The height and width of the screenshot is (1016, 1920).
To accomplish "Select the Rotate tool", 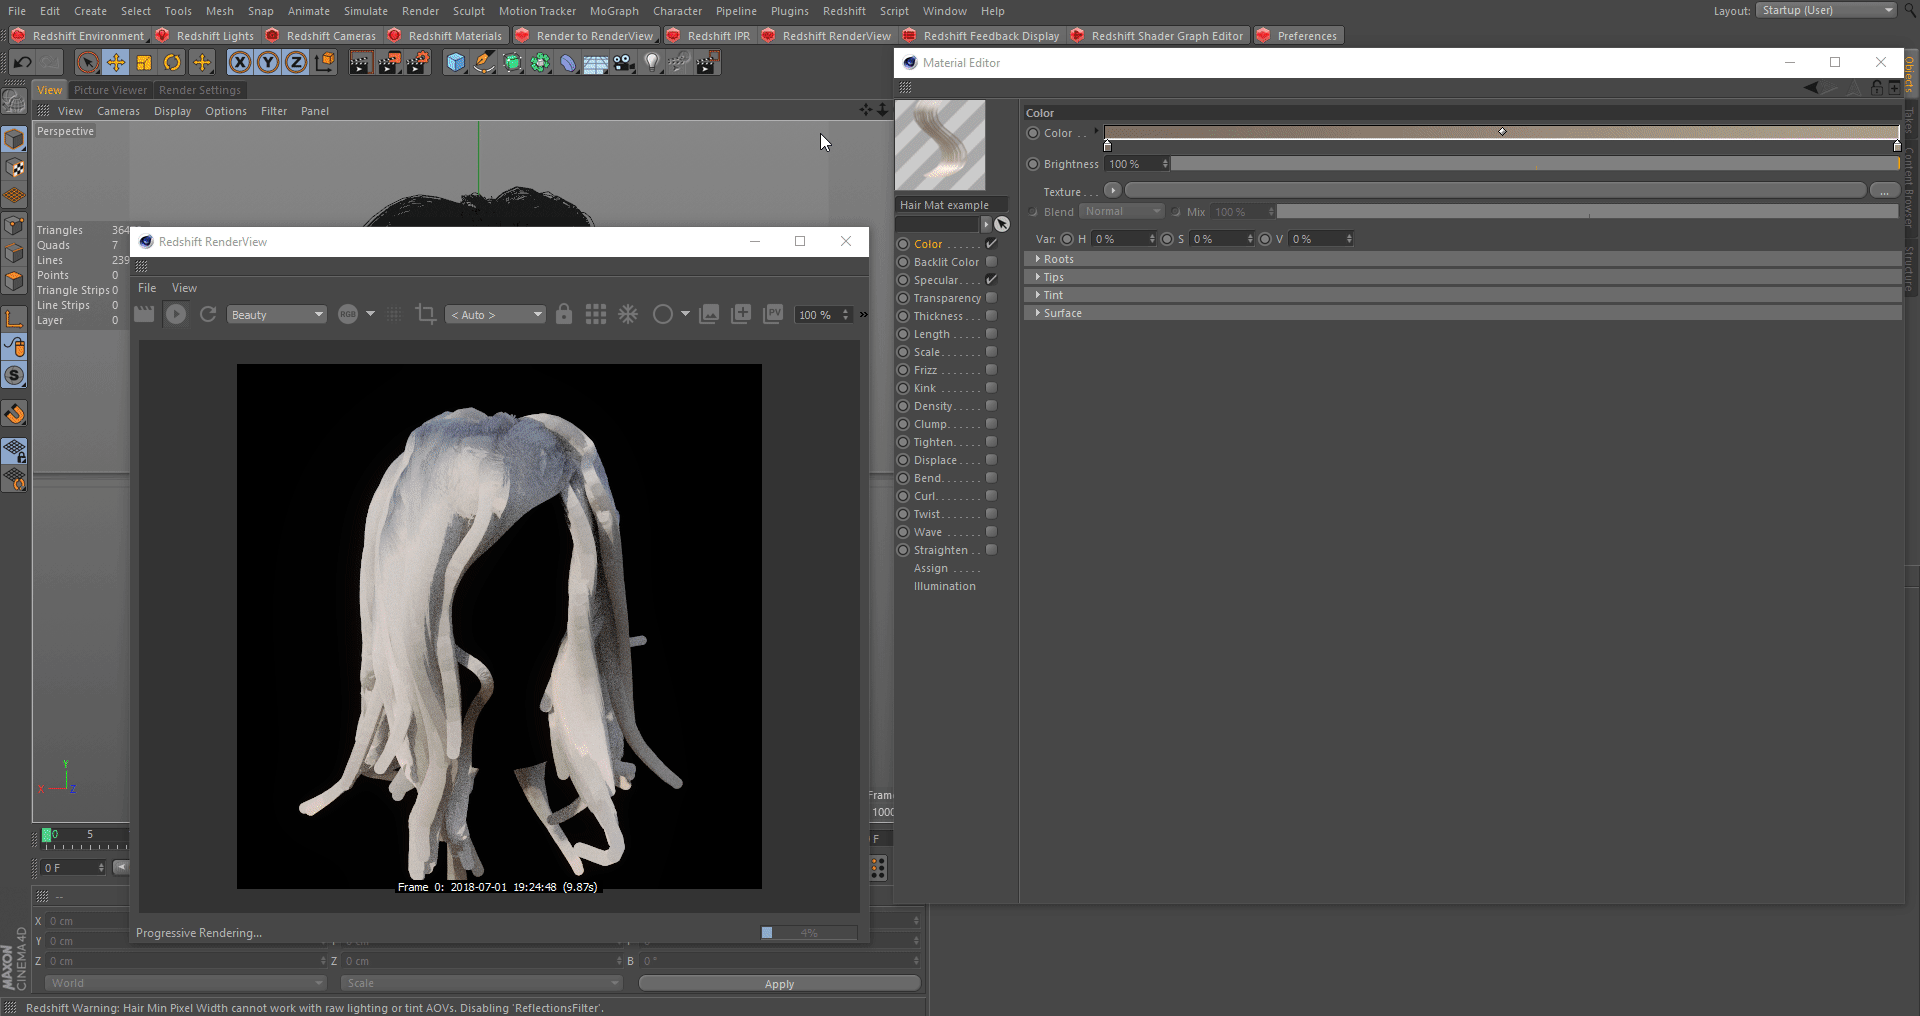I will 172,63.
